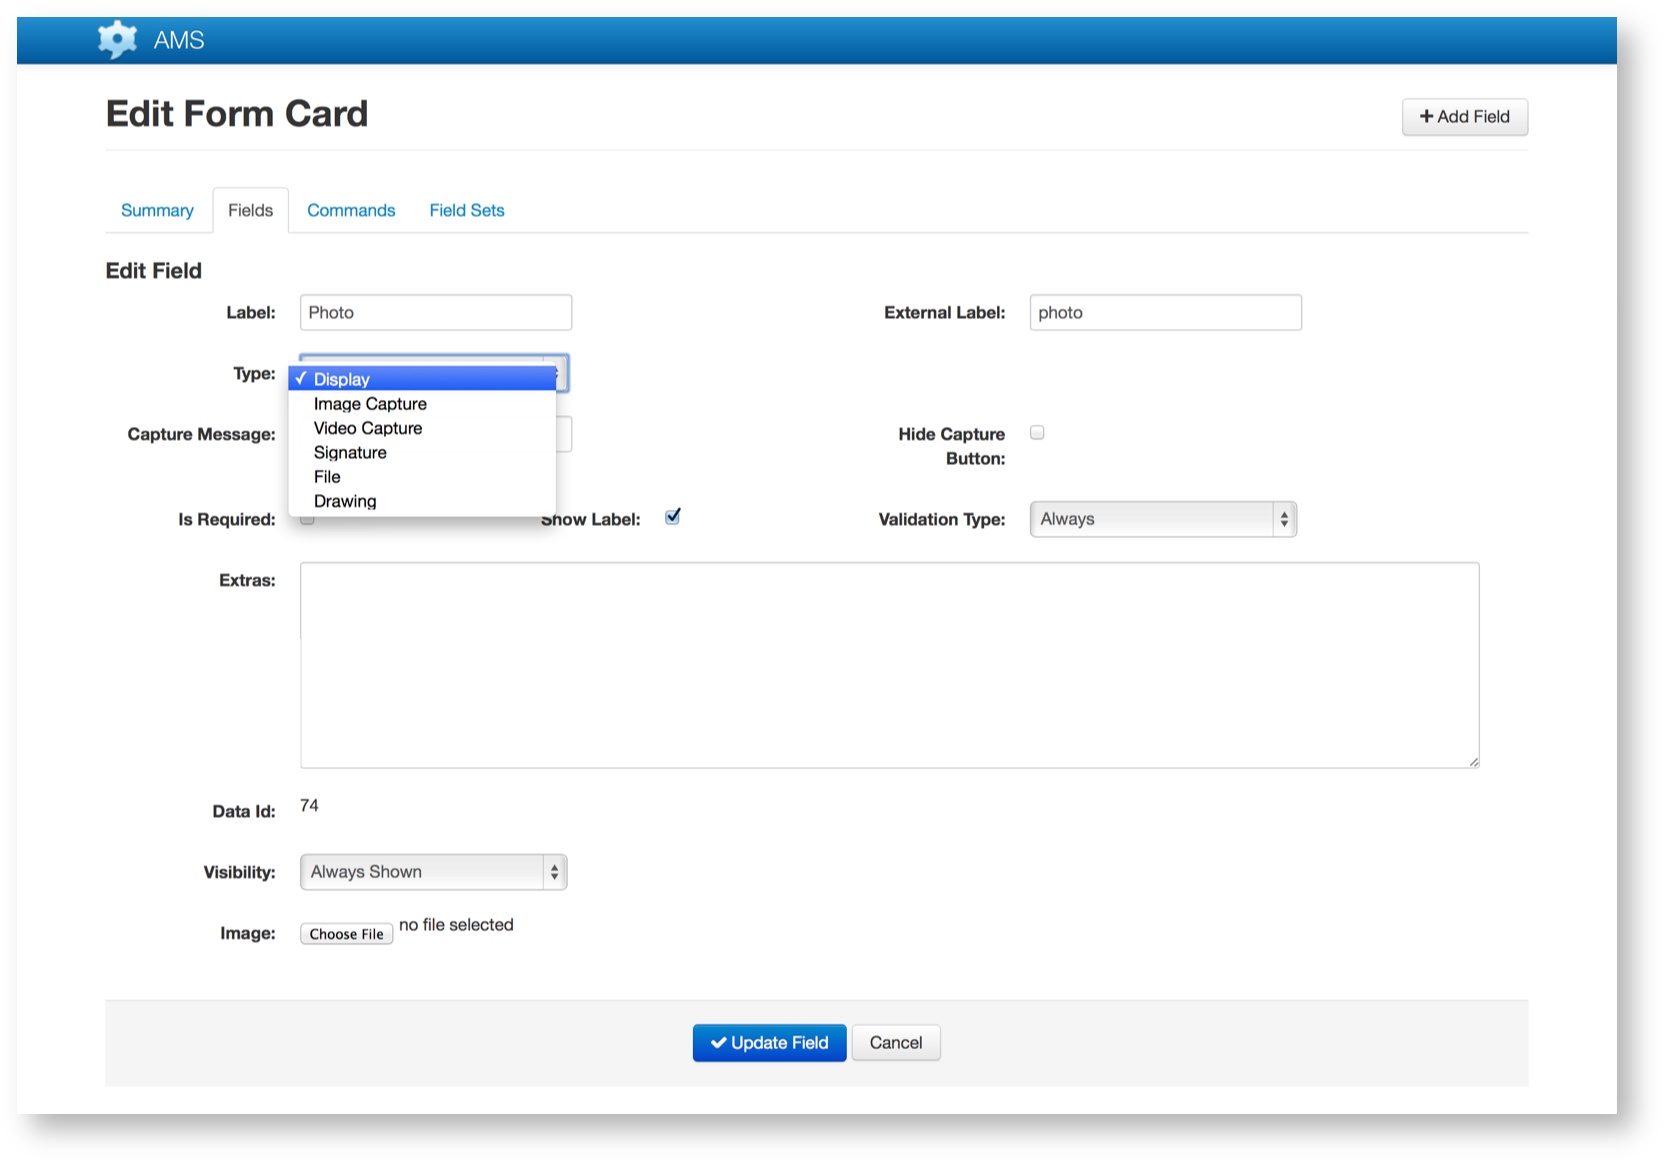The width and height of the screenshot is (1665, 1162).
Task: Uncheck the Show Label checkbox
Action: [x=673, y=517]
